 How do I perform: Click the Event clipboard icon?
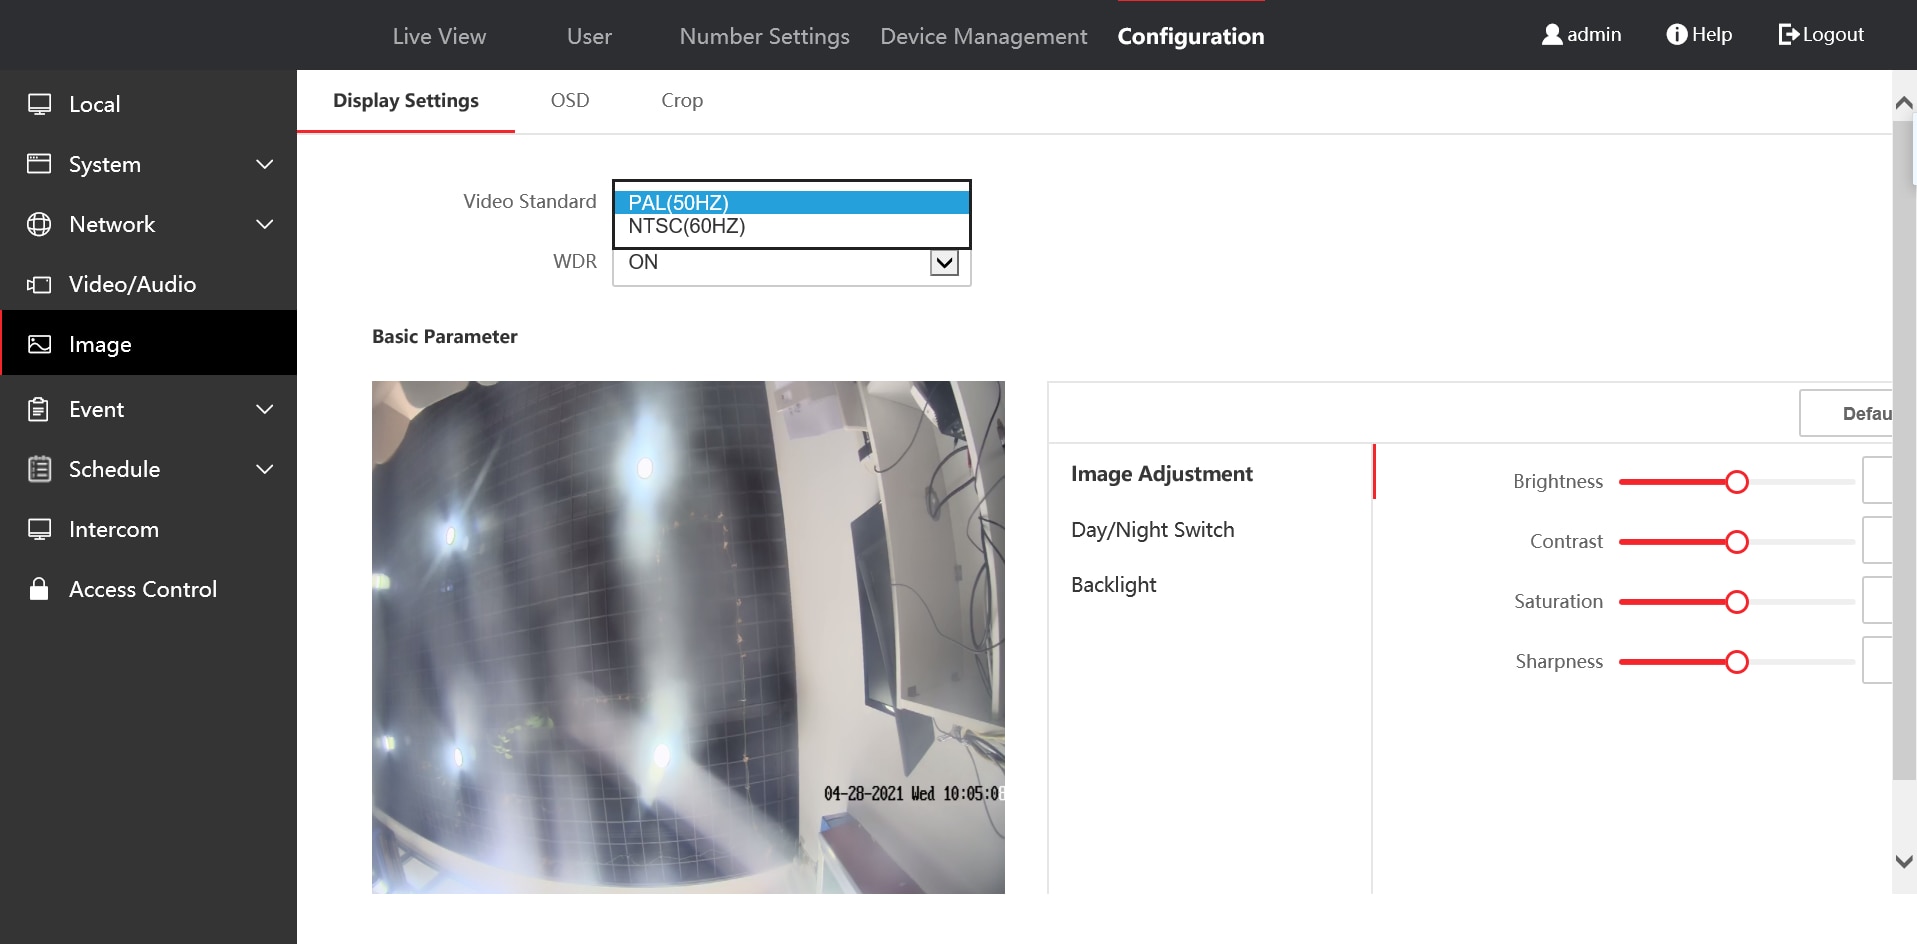(39, 409)
